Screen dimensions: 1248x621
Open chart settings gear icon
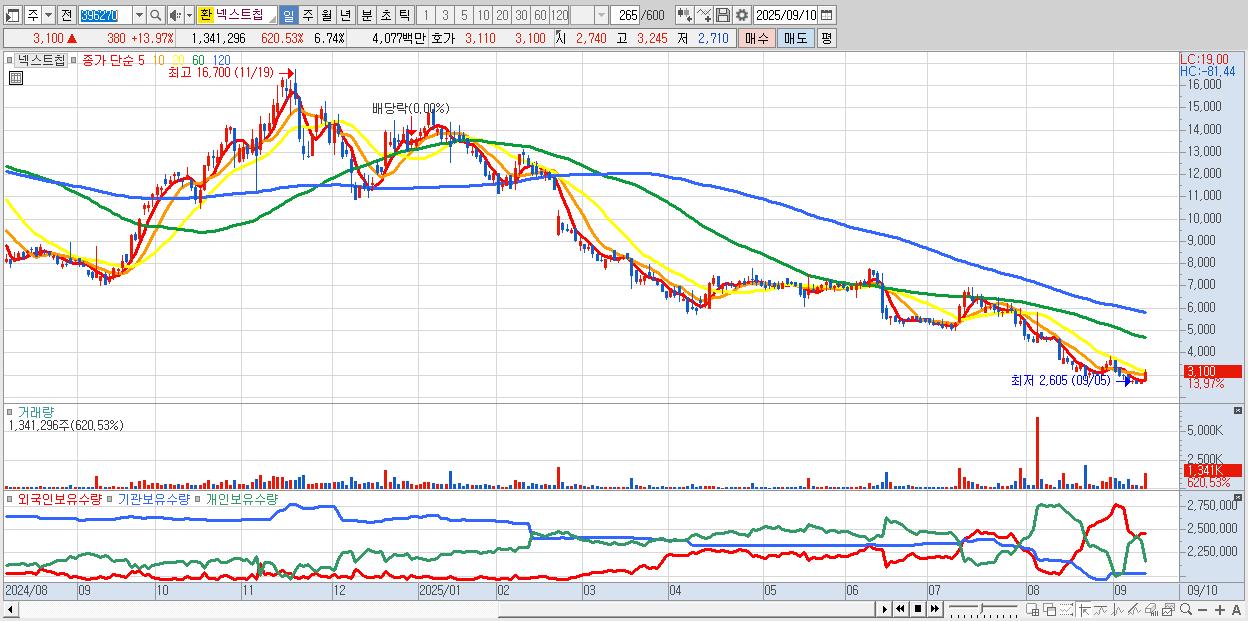(x=742, y=15)
